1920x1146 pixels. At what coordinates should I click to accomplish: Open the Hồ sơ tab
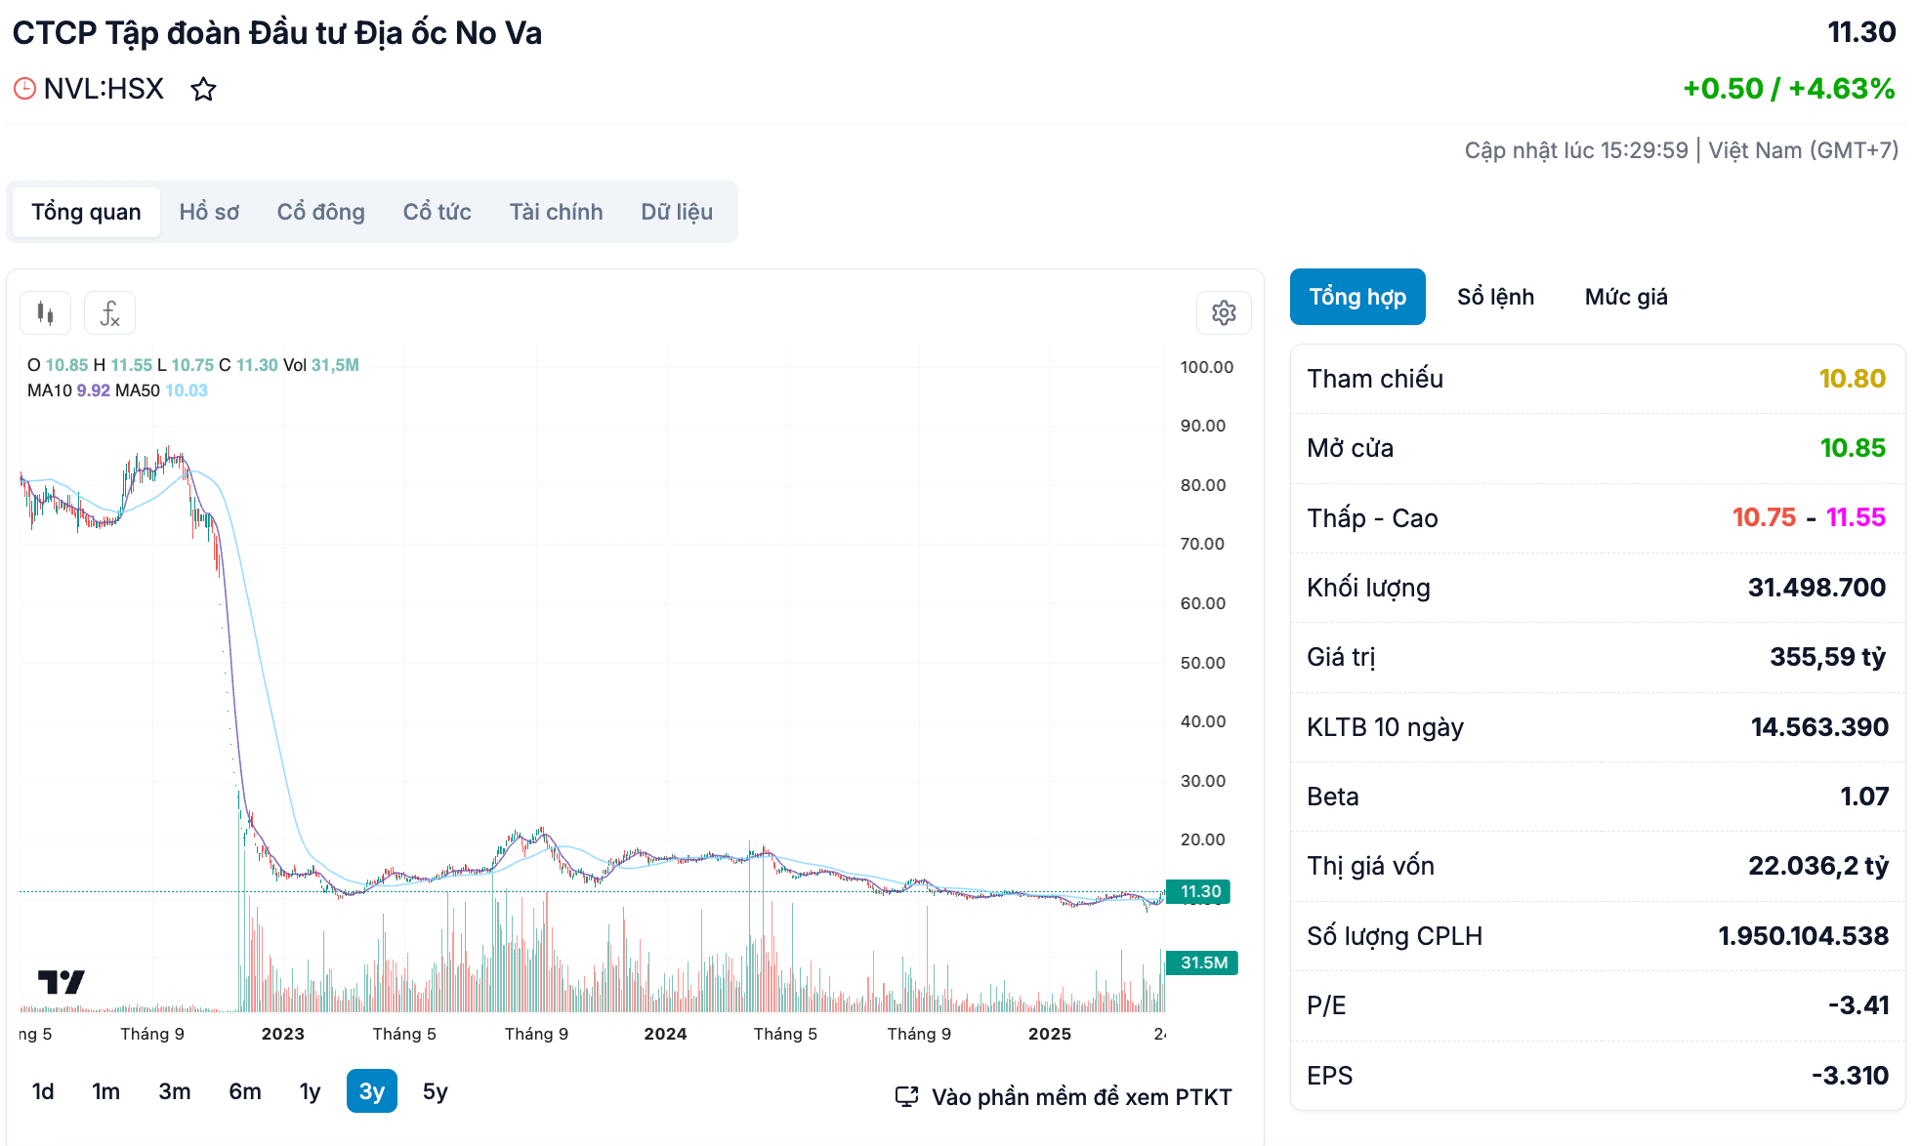pyautogui.click(x=208, y=212)
